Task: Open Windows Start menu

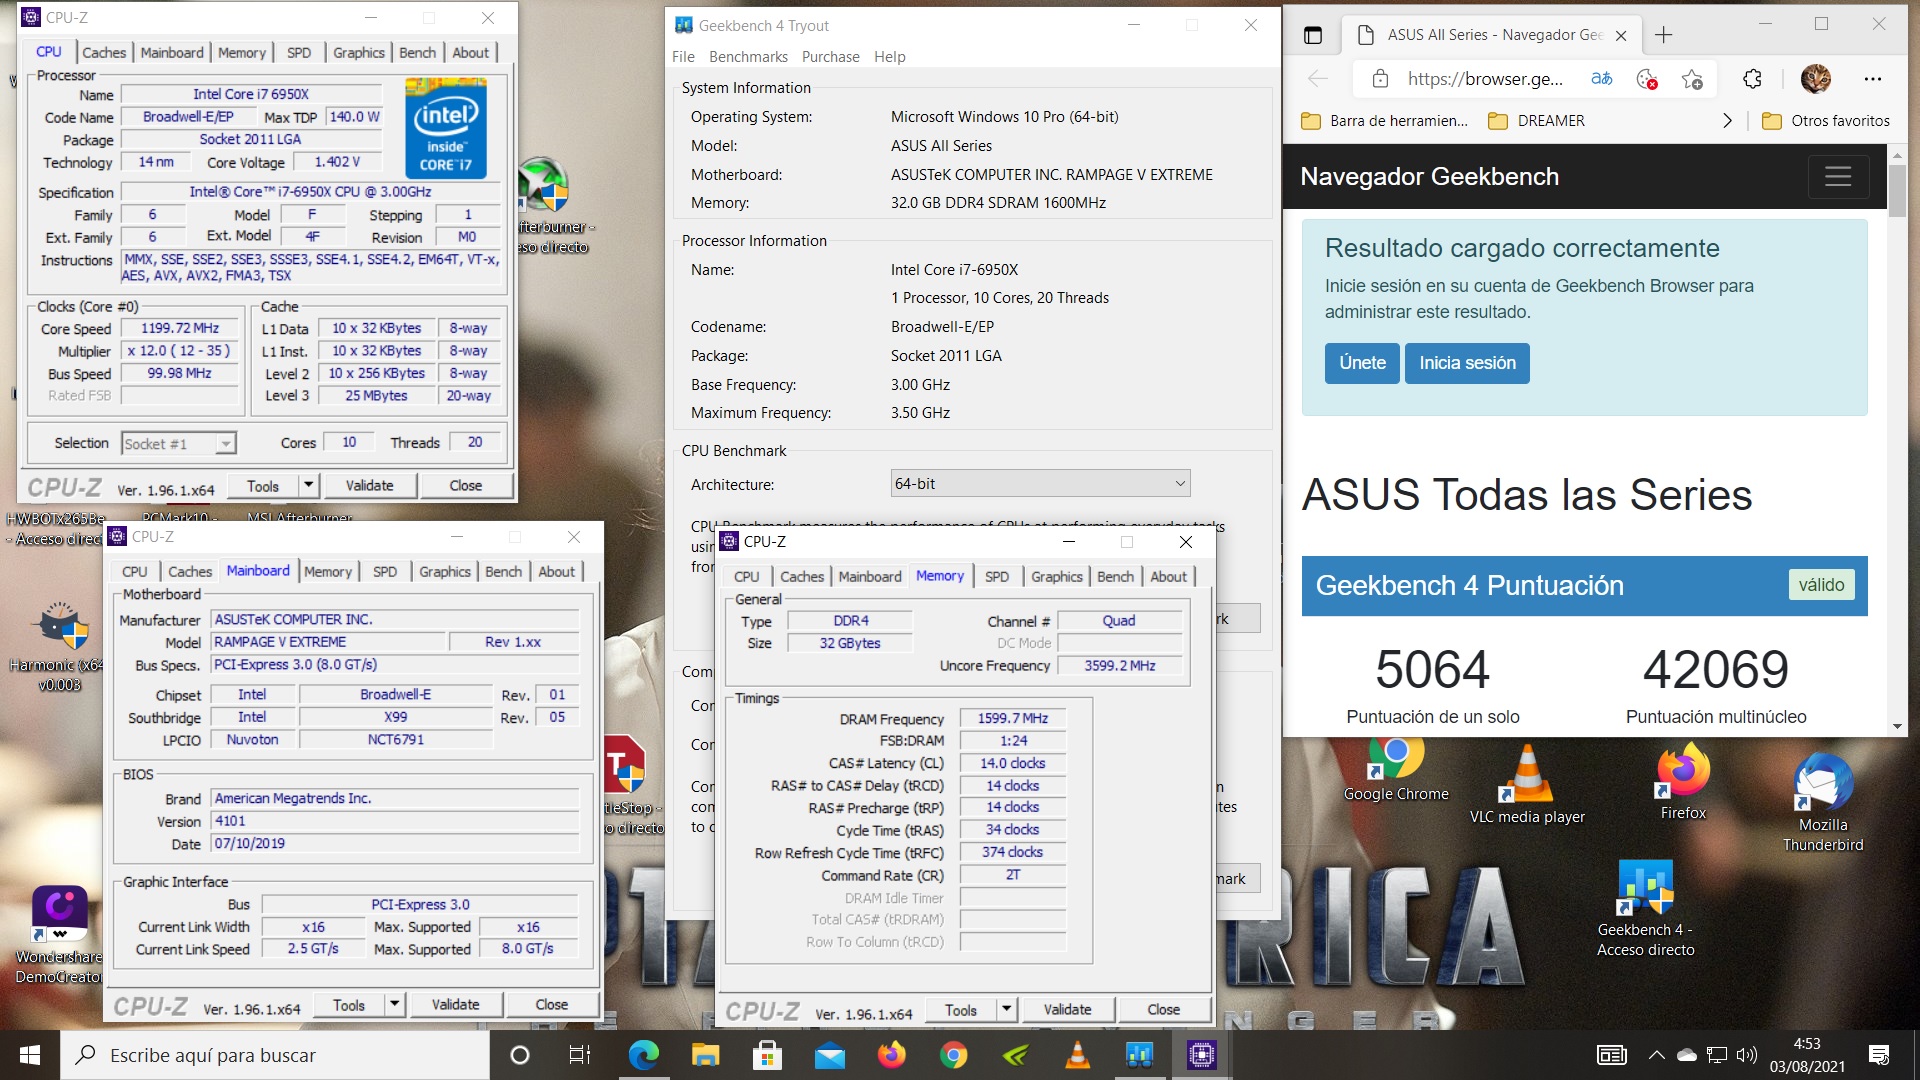Action: pos(30,1055)
